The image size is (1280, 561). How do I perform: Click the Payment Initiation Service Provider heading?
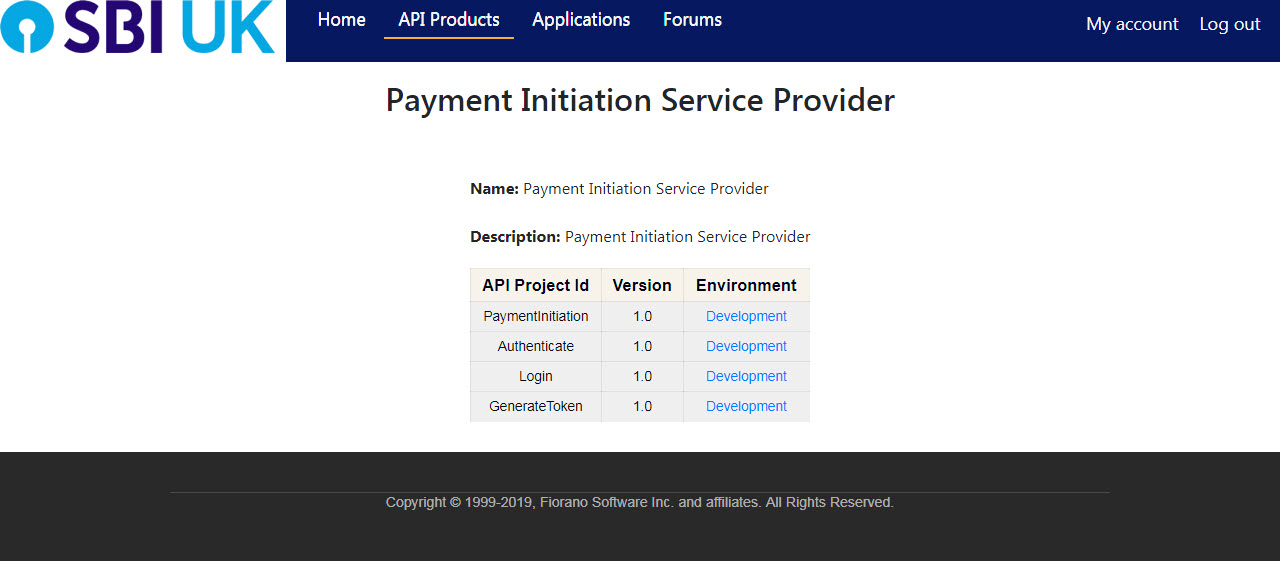[x=640, y=100]
